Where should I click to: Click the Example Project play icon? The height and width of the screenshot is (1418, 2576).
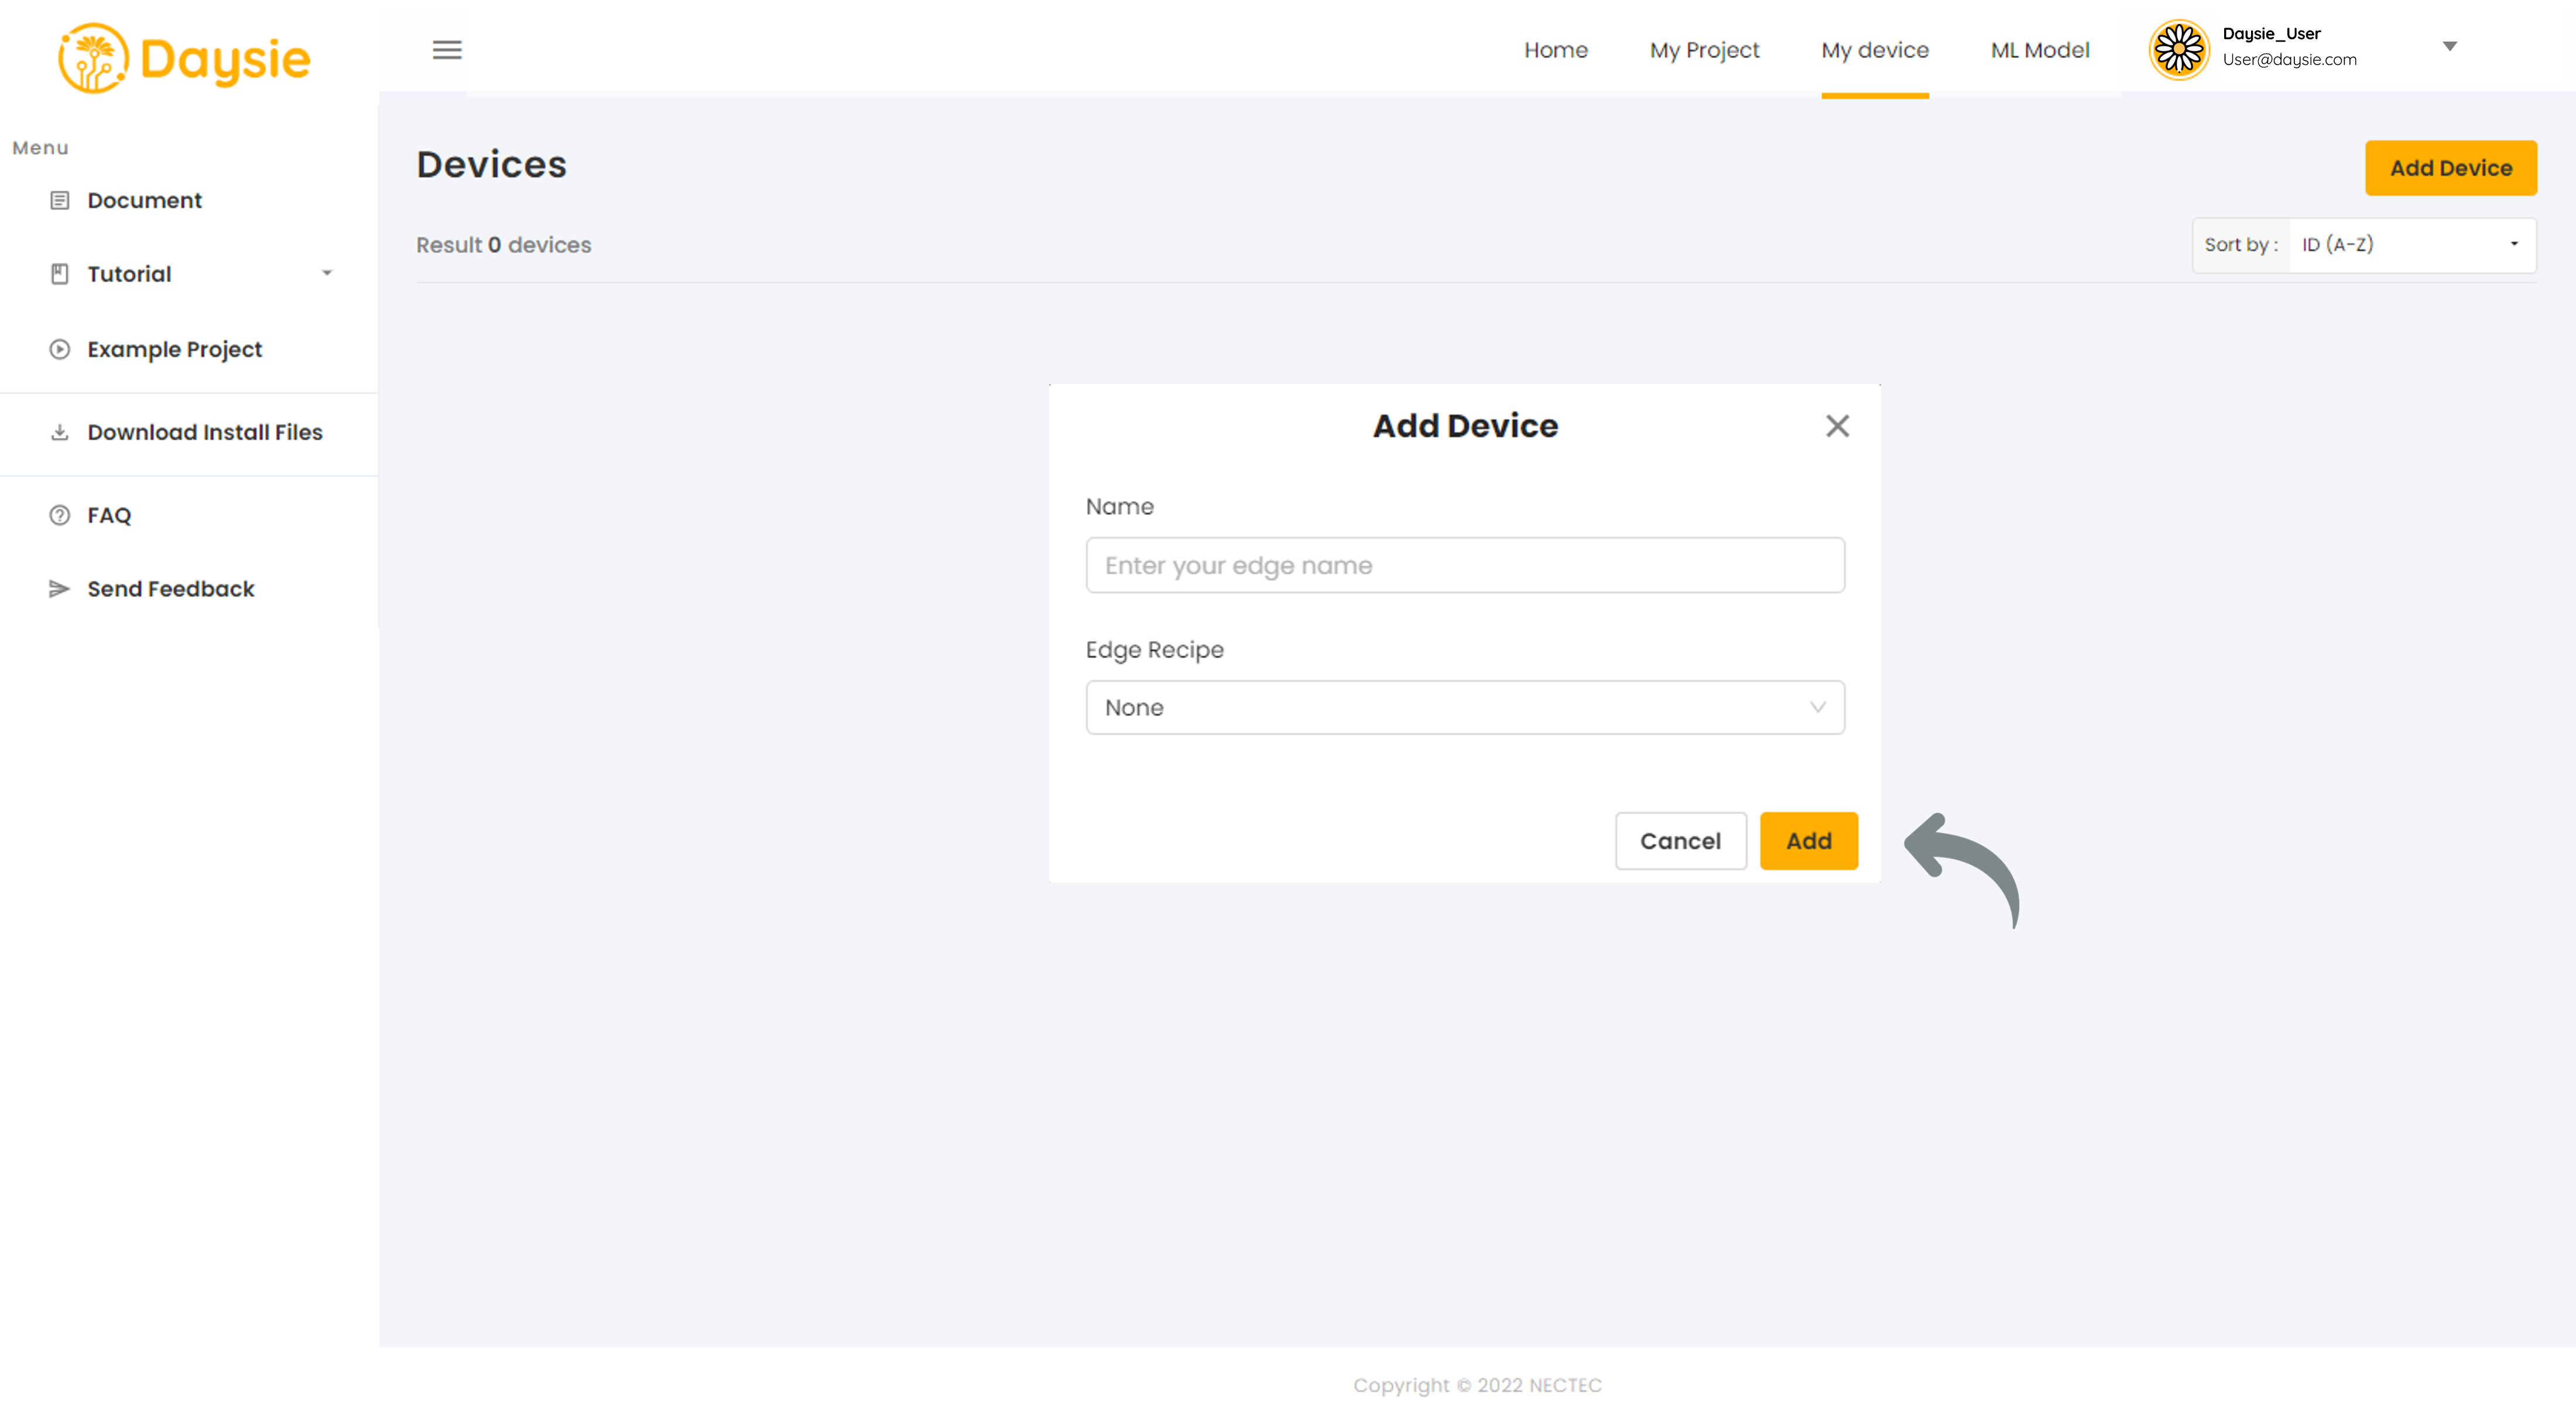tap(60, 349)
